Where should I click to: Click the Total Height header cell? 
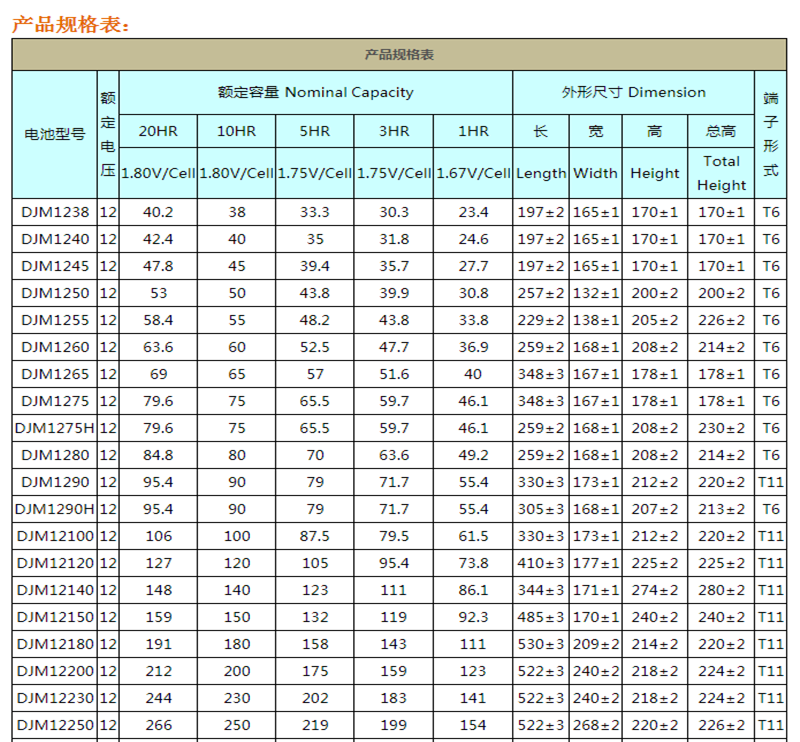(721, 172)
